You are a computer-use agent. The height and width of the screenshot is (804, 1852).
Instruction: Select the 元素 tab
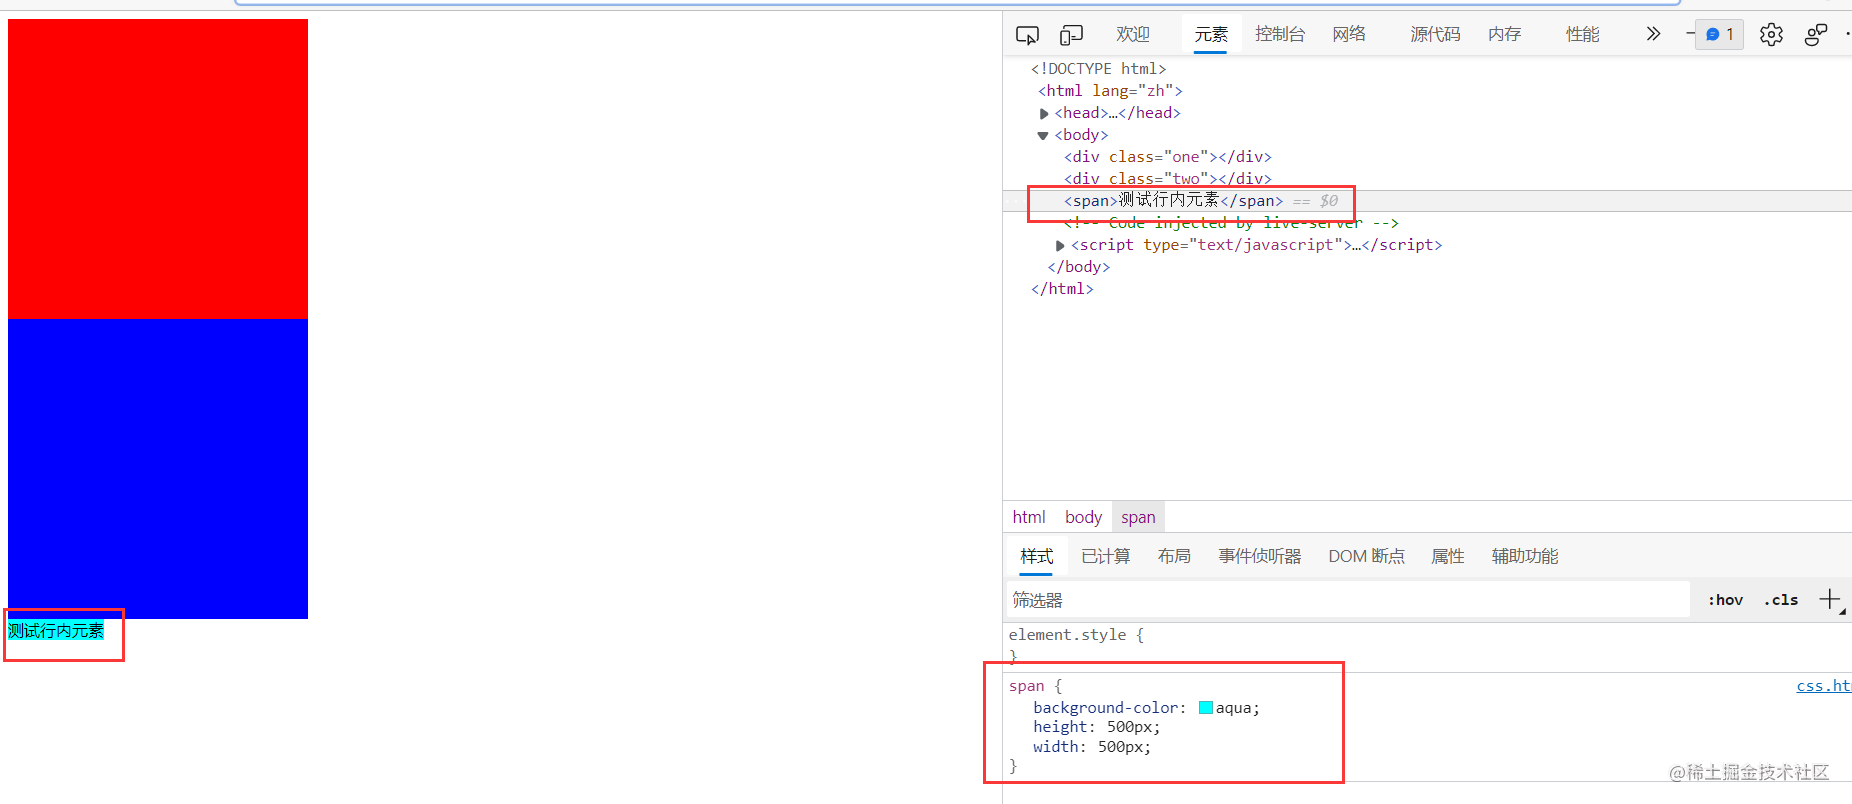pyautogui.click(x=1210, y=34)
